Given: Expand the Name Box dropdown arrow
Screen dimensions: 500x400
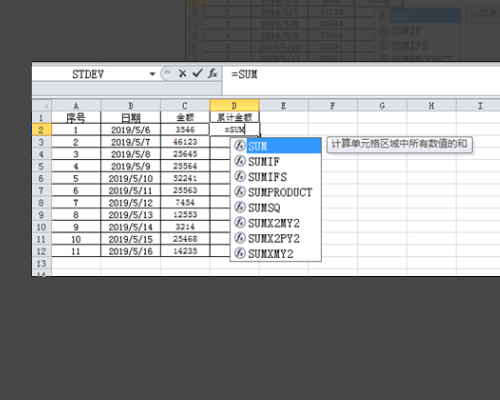Looking at the screenshot, I should [152, 74].
